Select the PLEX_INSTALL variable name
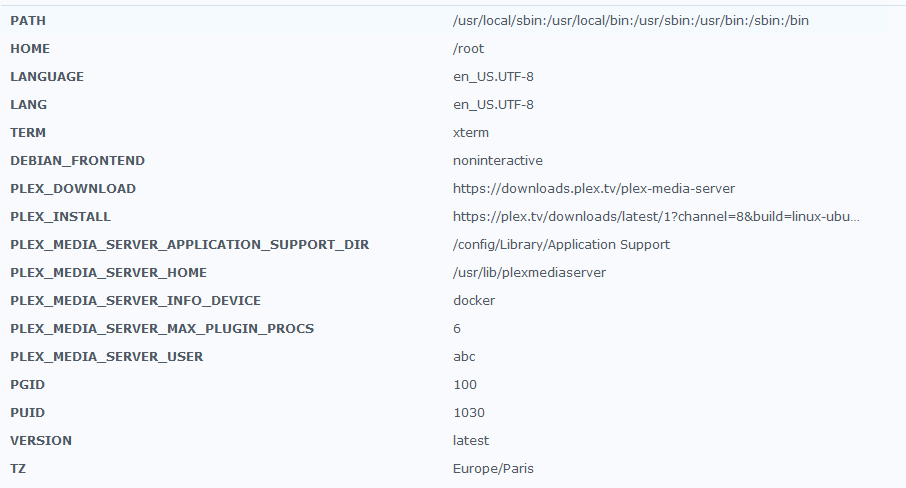The image size is (906, 488). (60, 217)
